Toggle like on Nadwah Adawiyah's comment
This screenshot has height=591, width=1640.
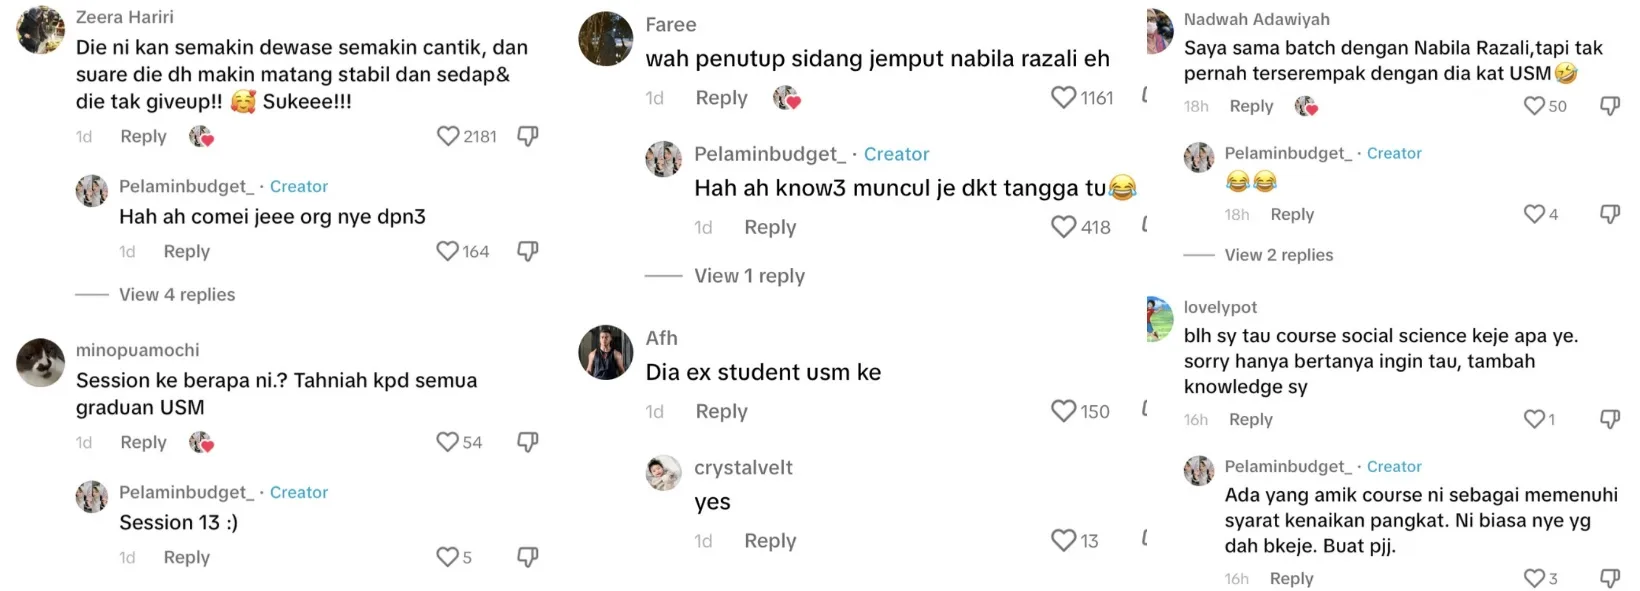(x=1534, y=106)
